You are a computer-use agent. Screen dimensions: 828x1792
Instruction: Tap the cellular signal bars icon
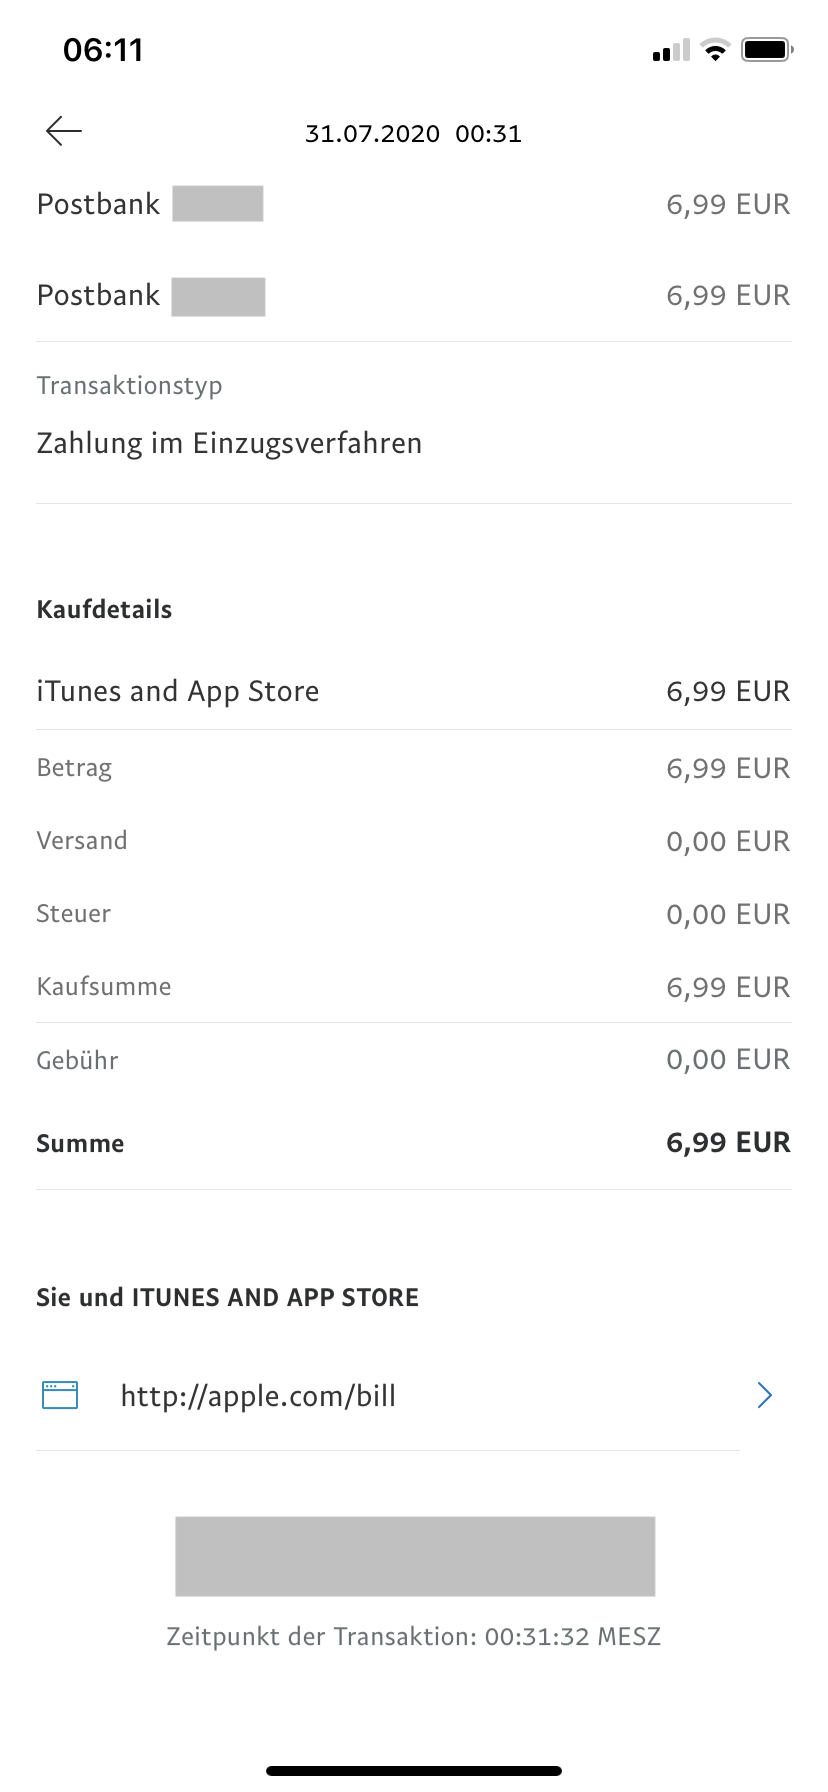click(671, 51)
